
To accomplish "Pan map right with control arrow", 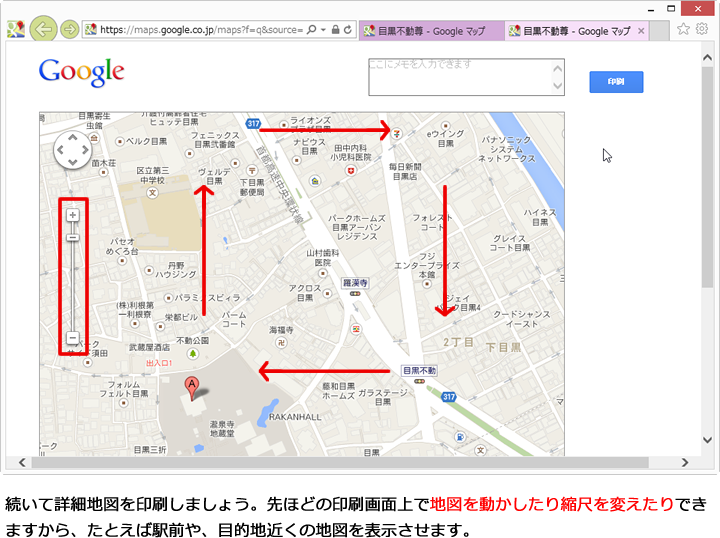I will click(x=85, y=150).
